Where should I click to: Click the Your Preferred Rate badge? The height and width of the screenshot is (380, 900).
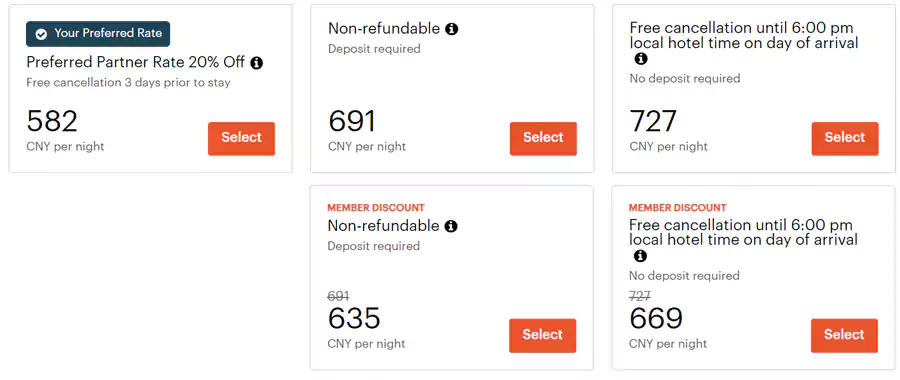(x=98, y=34)
